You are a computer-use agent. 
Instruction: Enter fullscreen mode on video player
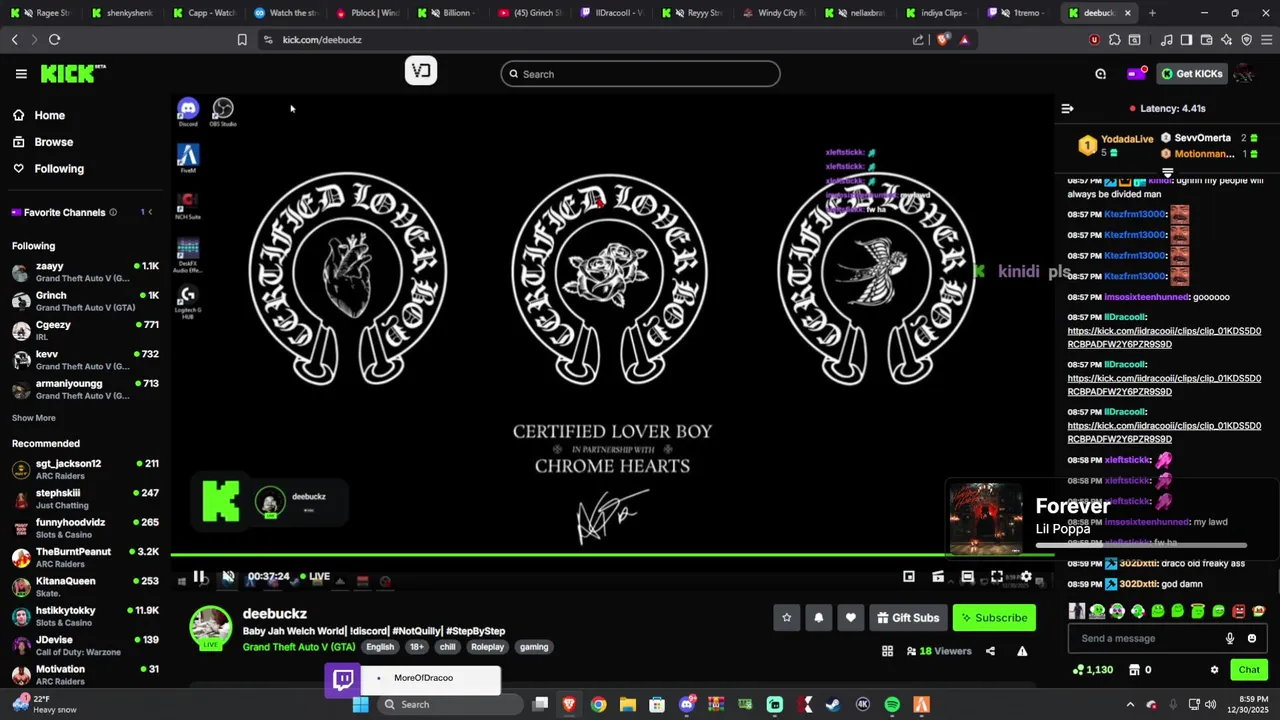997,577
